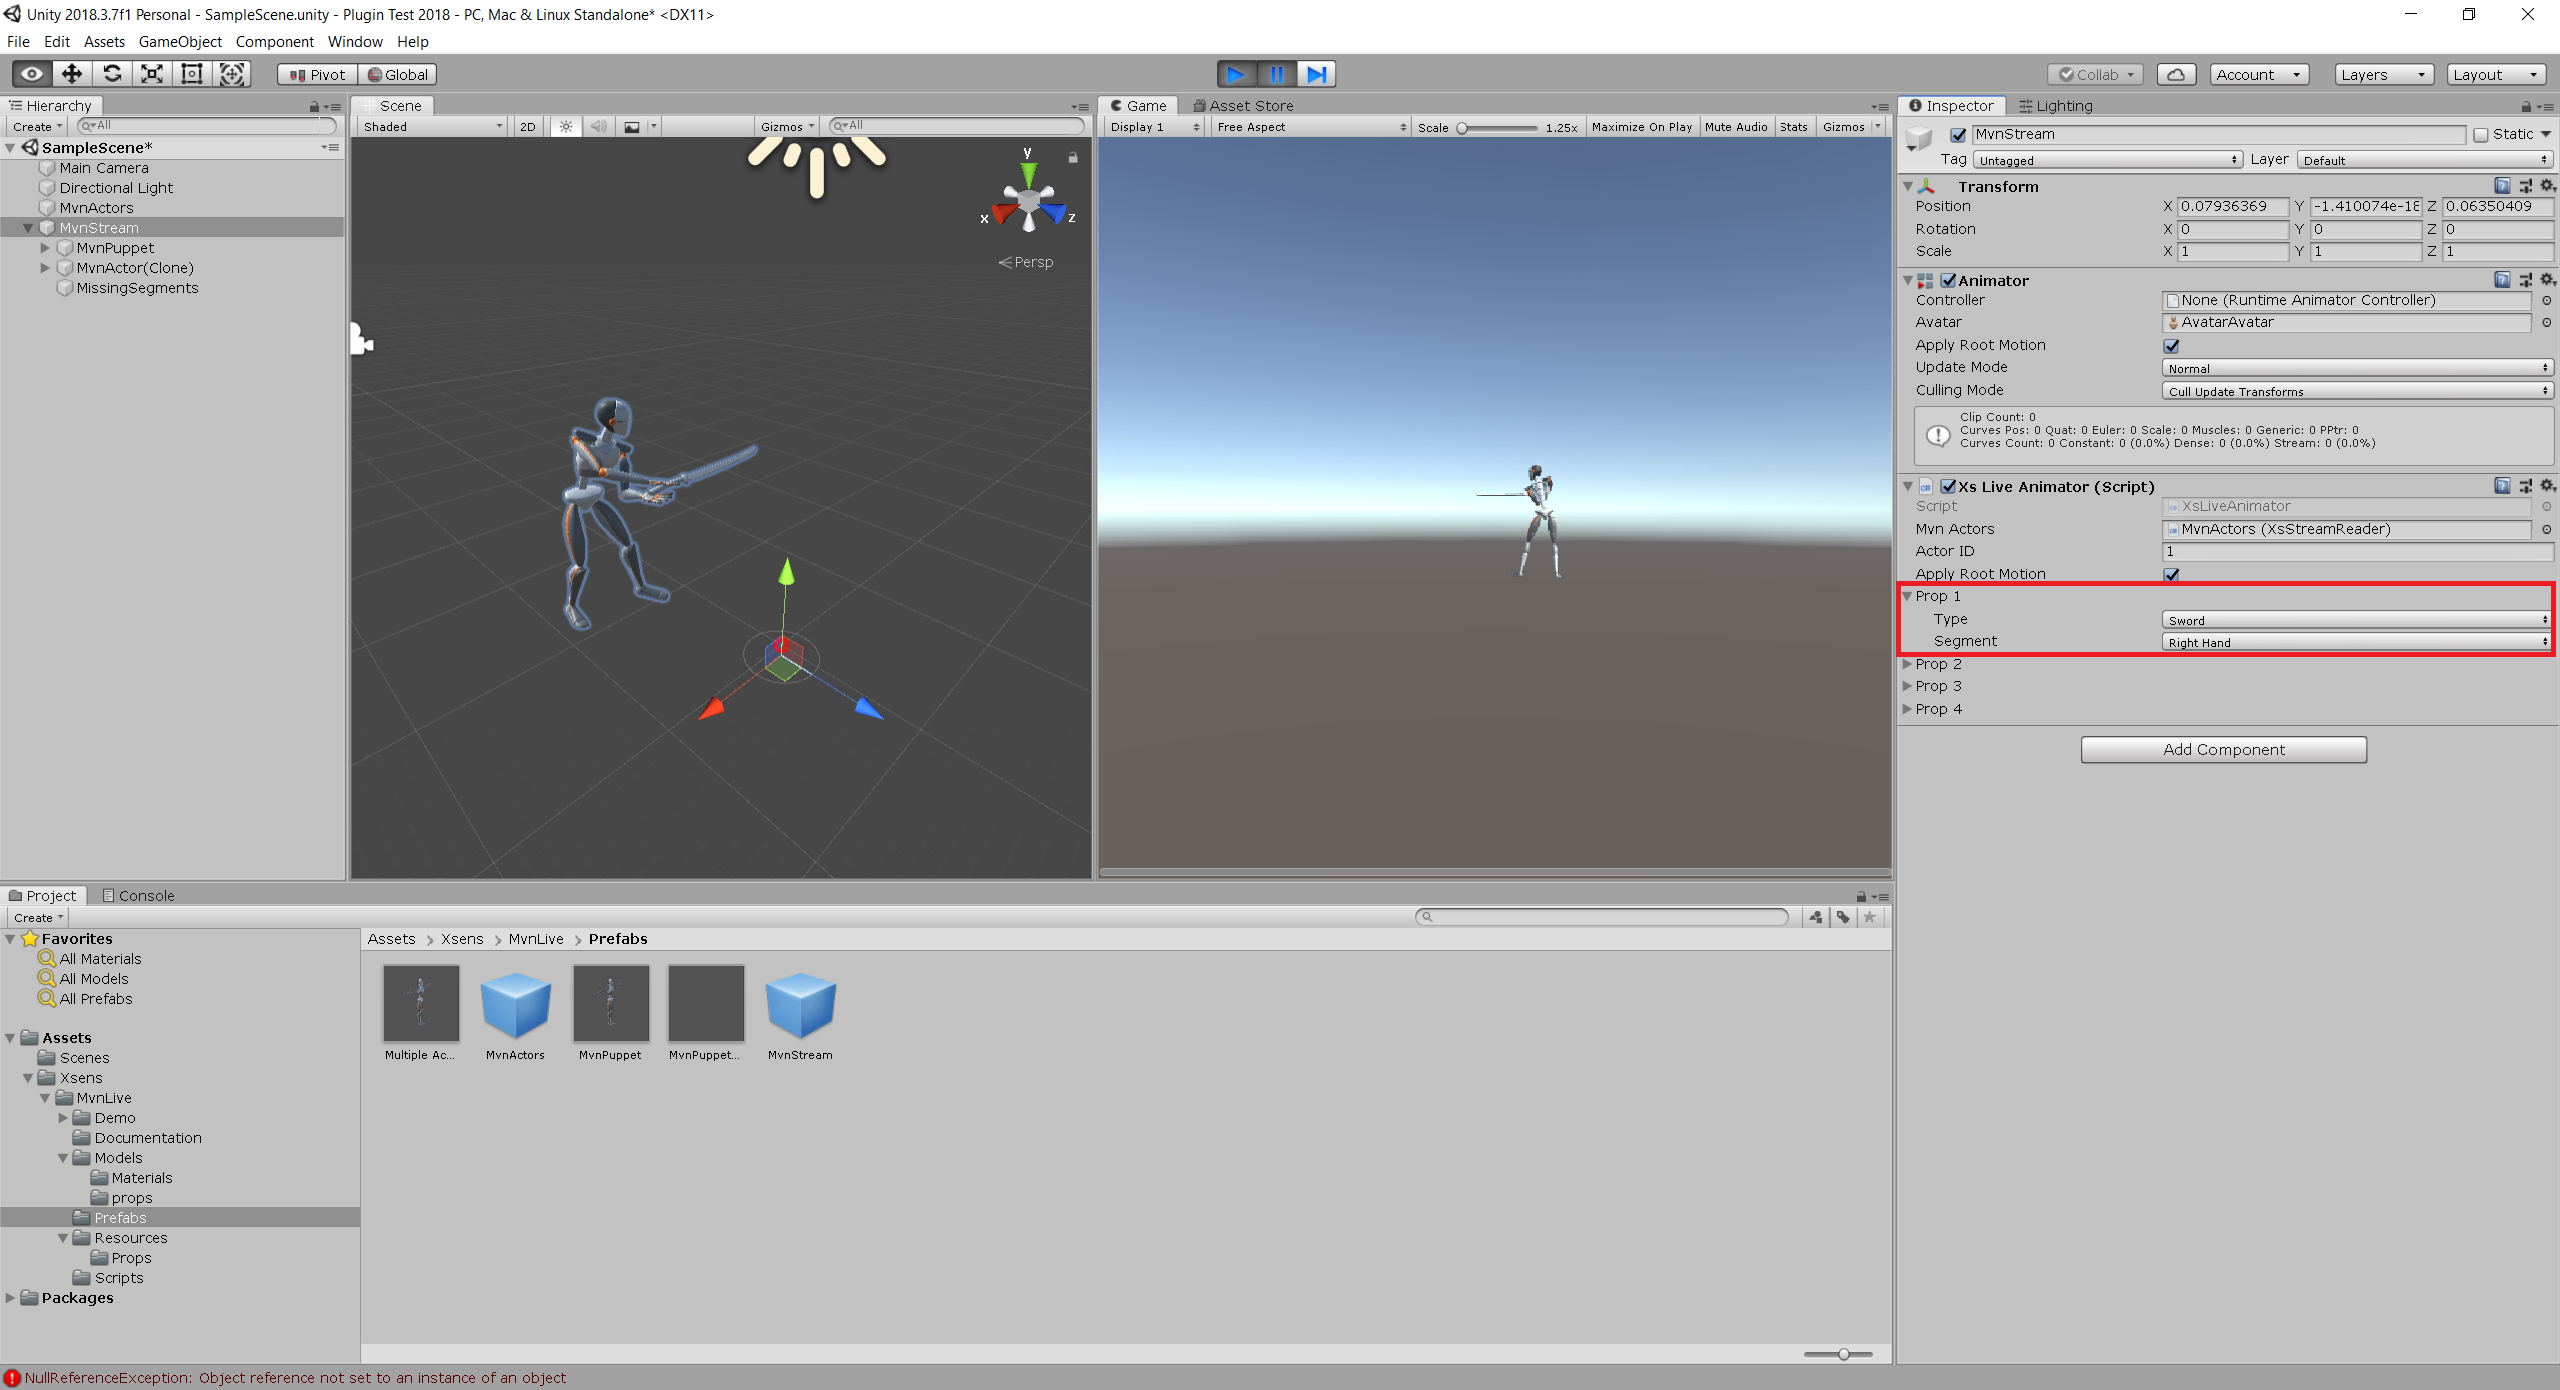Activate the Rect Transform tool
The image size is (2560, 1390).
(191, 74)
